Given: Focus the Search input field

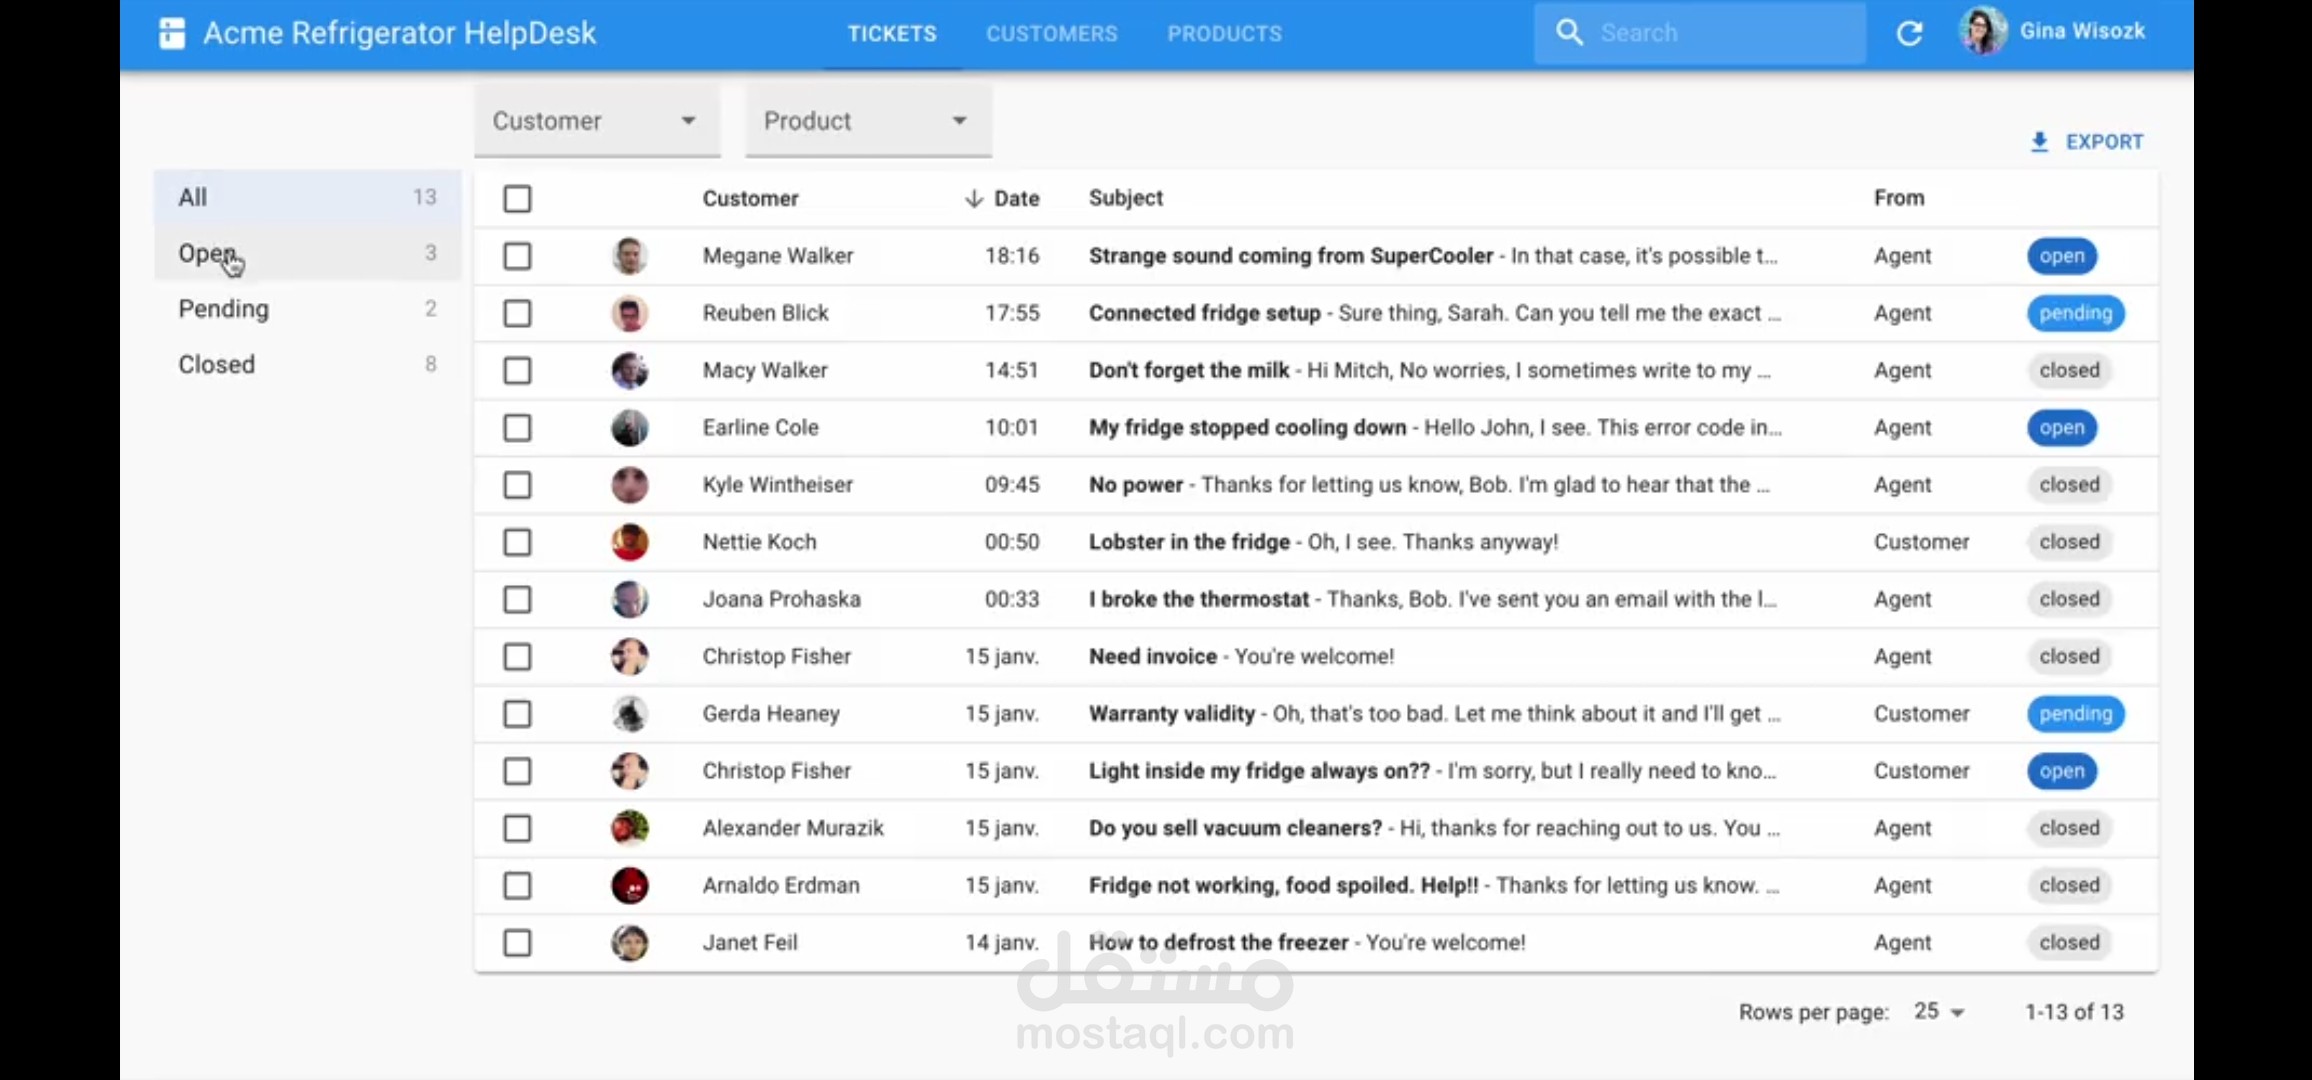Looking at the screenshot, I should point(1720,33).
